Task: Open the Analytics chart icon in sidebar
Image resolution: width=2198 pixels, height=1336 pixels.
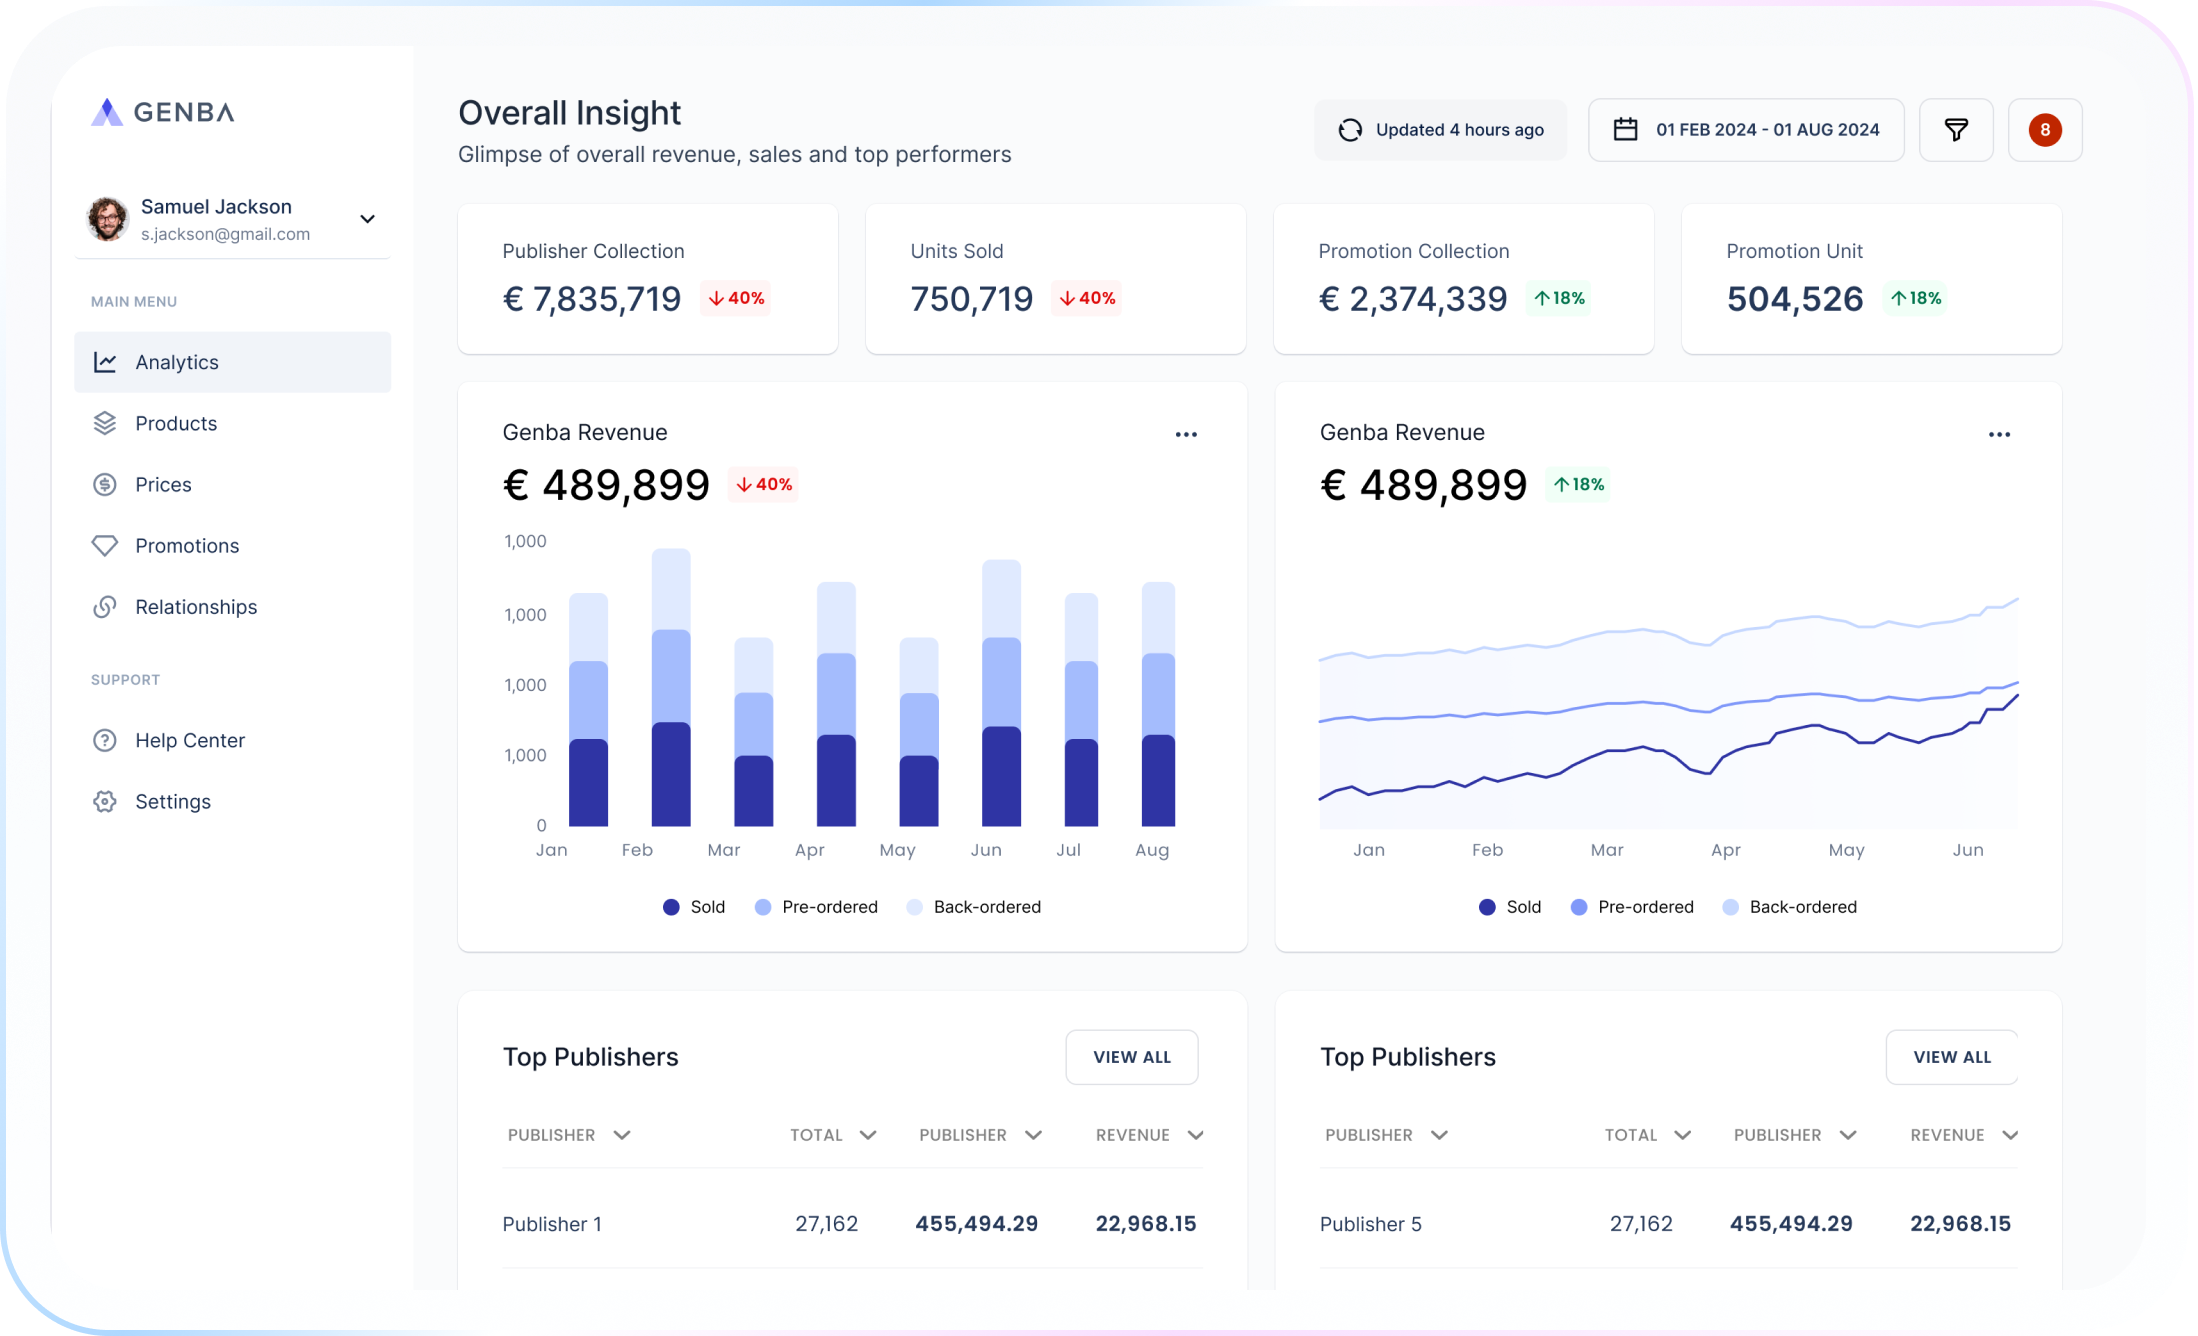Action: coord(105,362)
